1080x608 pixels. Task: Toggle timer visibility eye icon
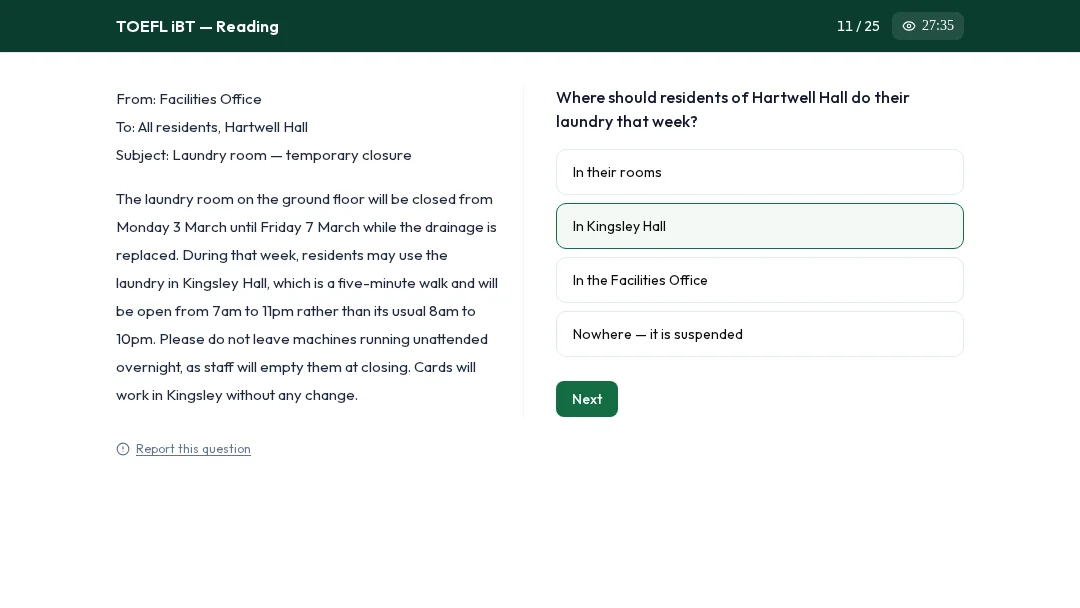[x=908, y=26]
